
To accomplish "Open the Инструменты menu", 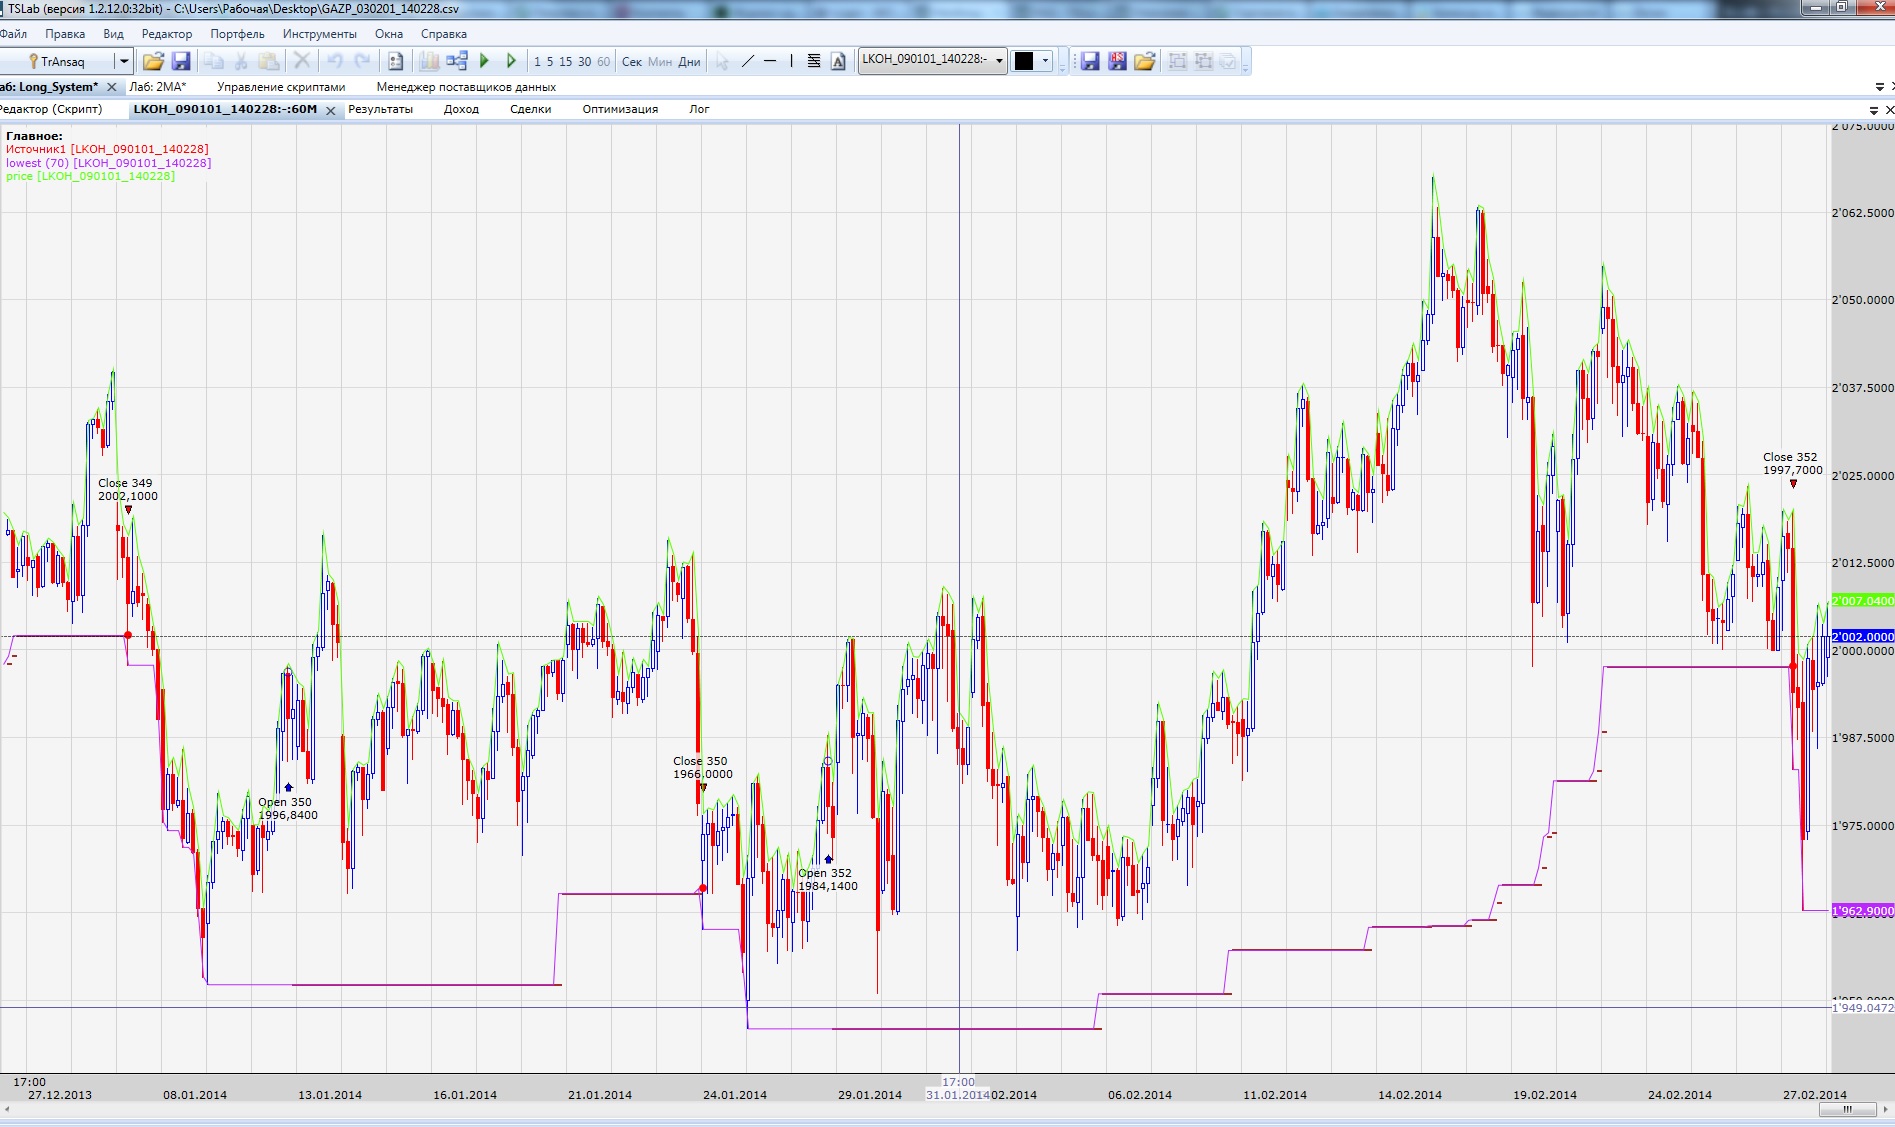I will coord(319,34).
